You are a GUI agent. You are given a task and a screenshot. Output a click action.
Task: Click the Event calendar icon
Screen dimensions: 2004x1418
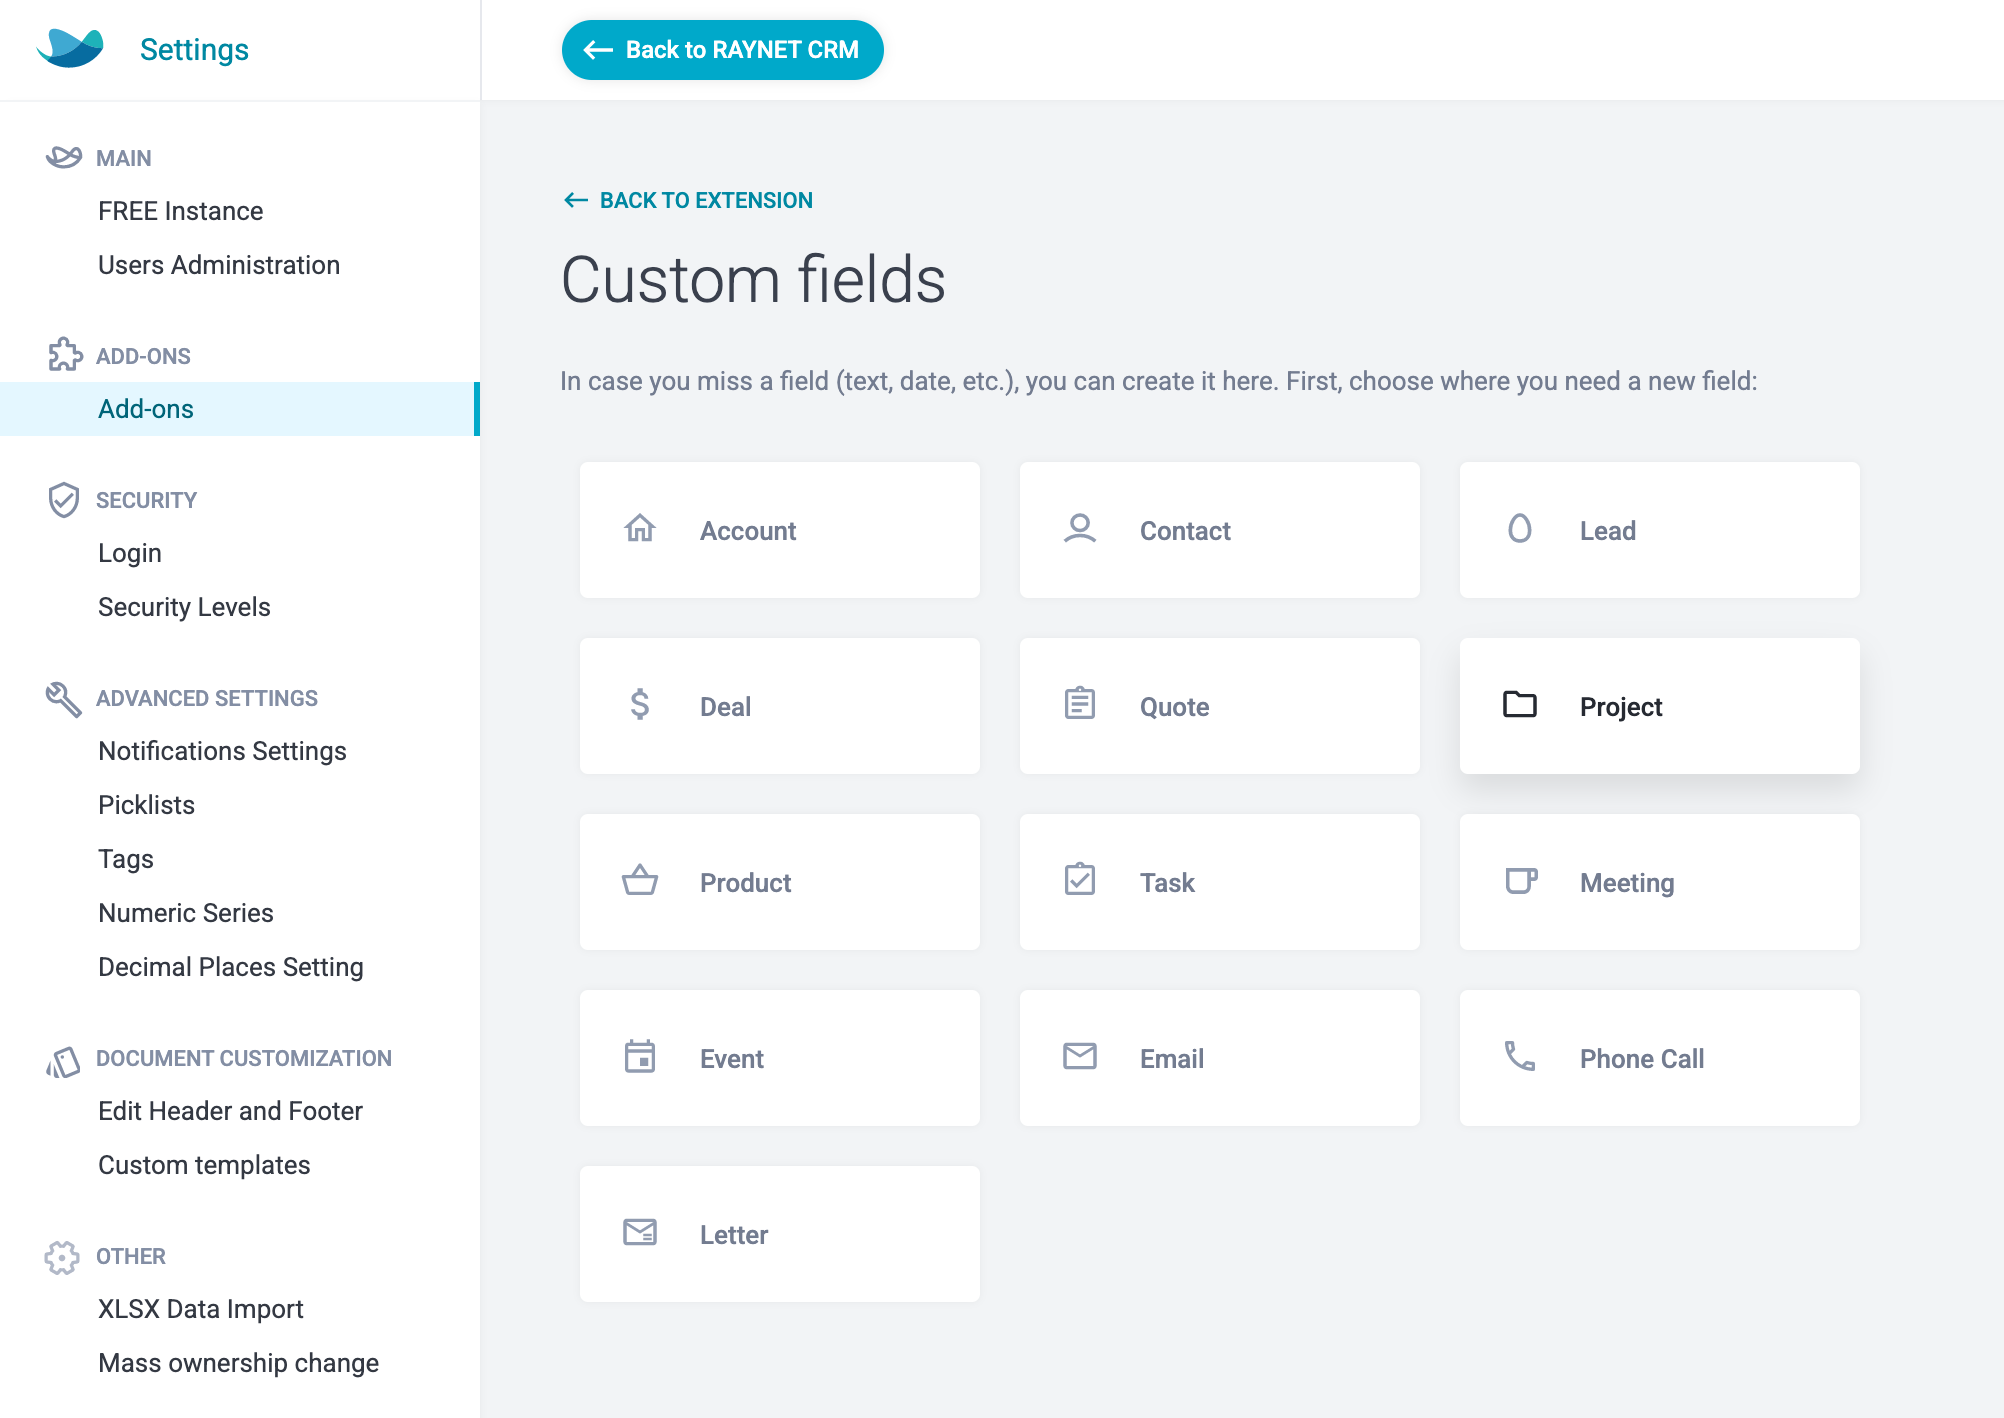[x=640, y=1056]
